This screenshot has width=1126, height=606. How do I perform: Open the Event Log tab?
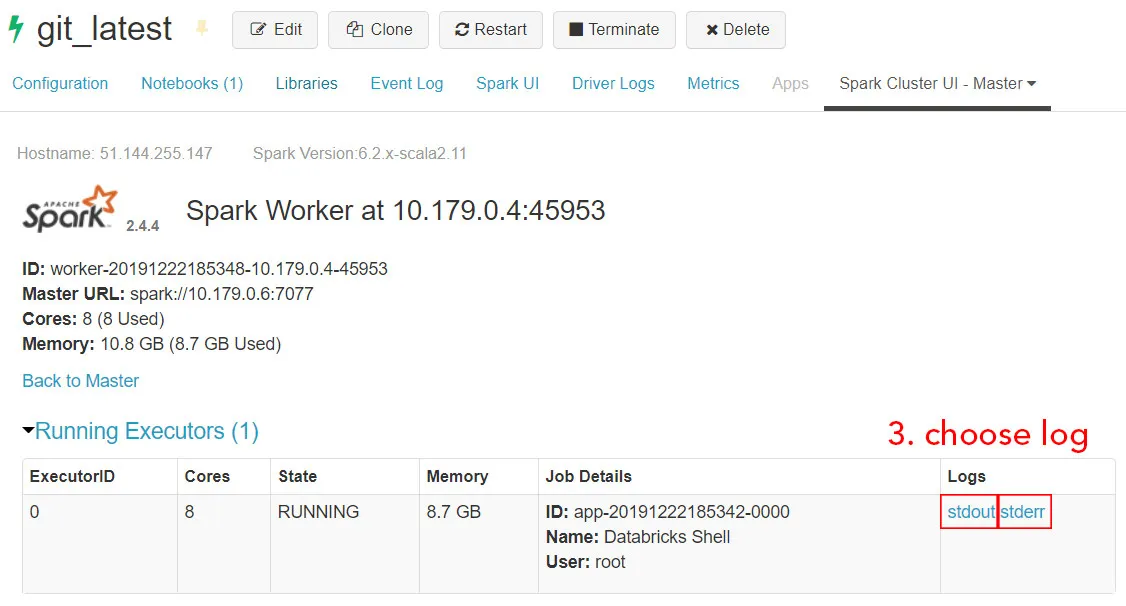click(x=406, y=84)
